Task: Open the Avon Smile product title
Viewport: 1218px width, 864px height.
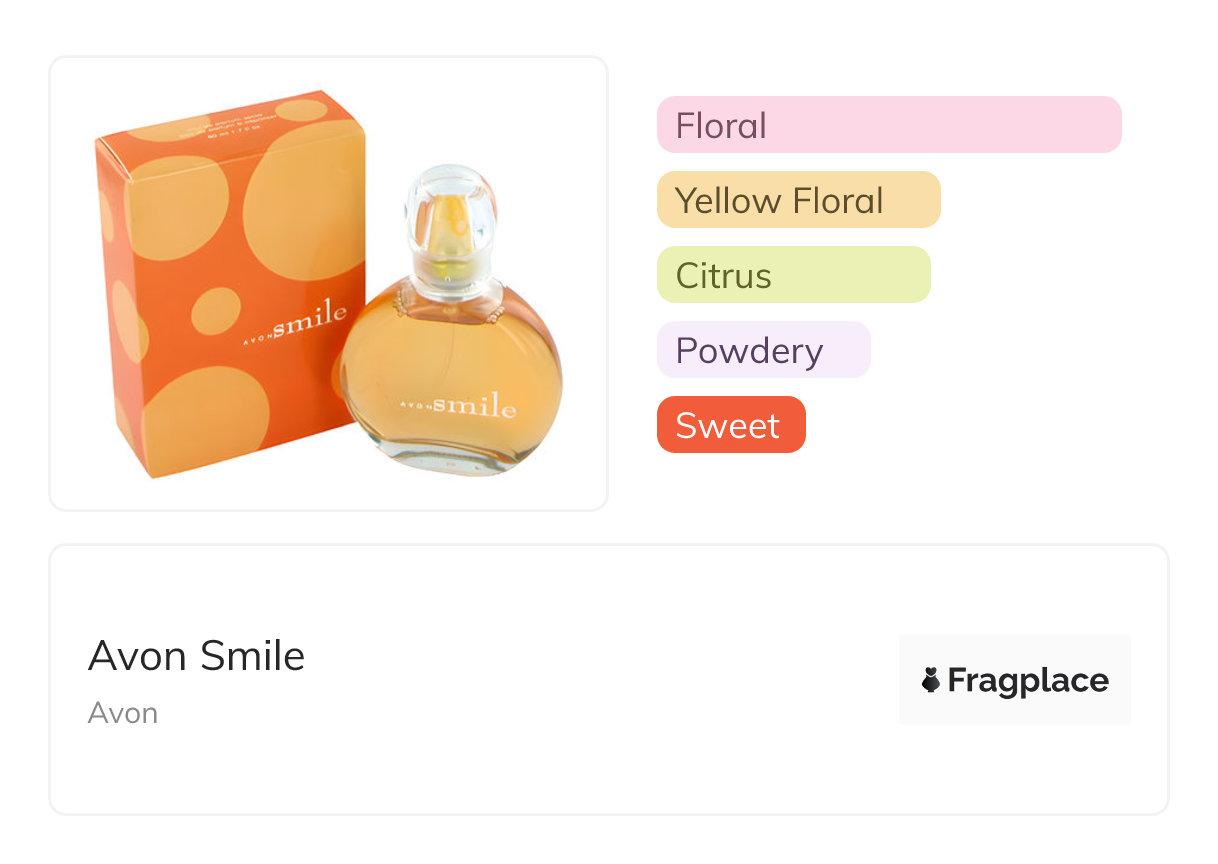Action: (x=197, y=656)
